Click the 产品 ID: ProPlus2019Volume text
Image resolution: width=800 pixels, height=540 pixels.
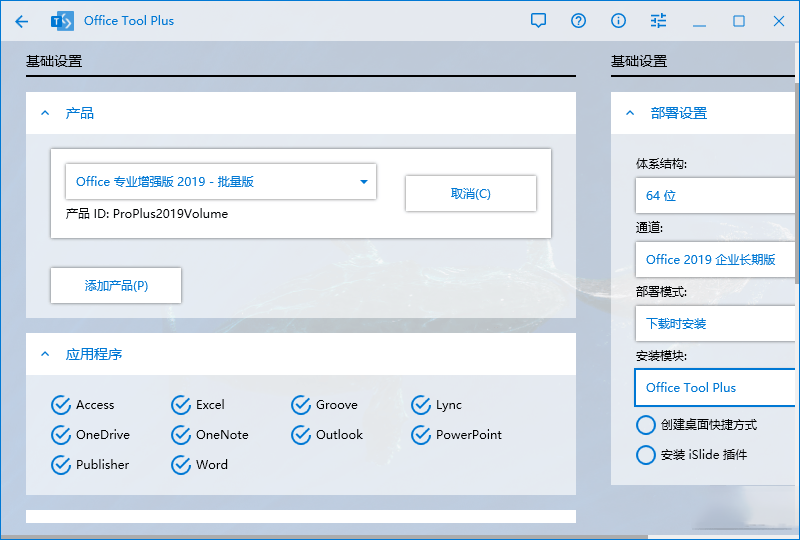(x=147, y=214)
